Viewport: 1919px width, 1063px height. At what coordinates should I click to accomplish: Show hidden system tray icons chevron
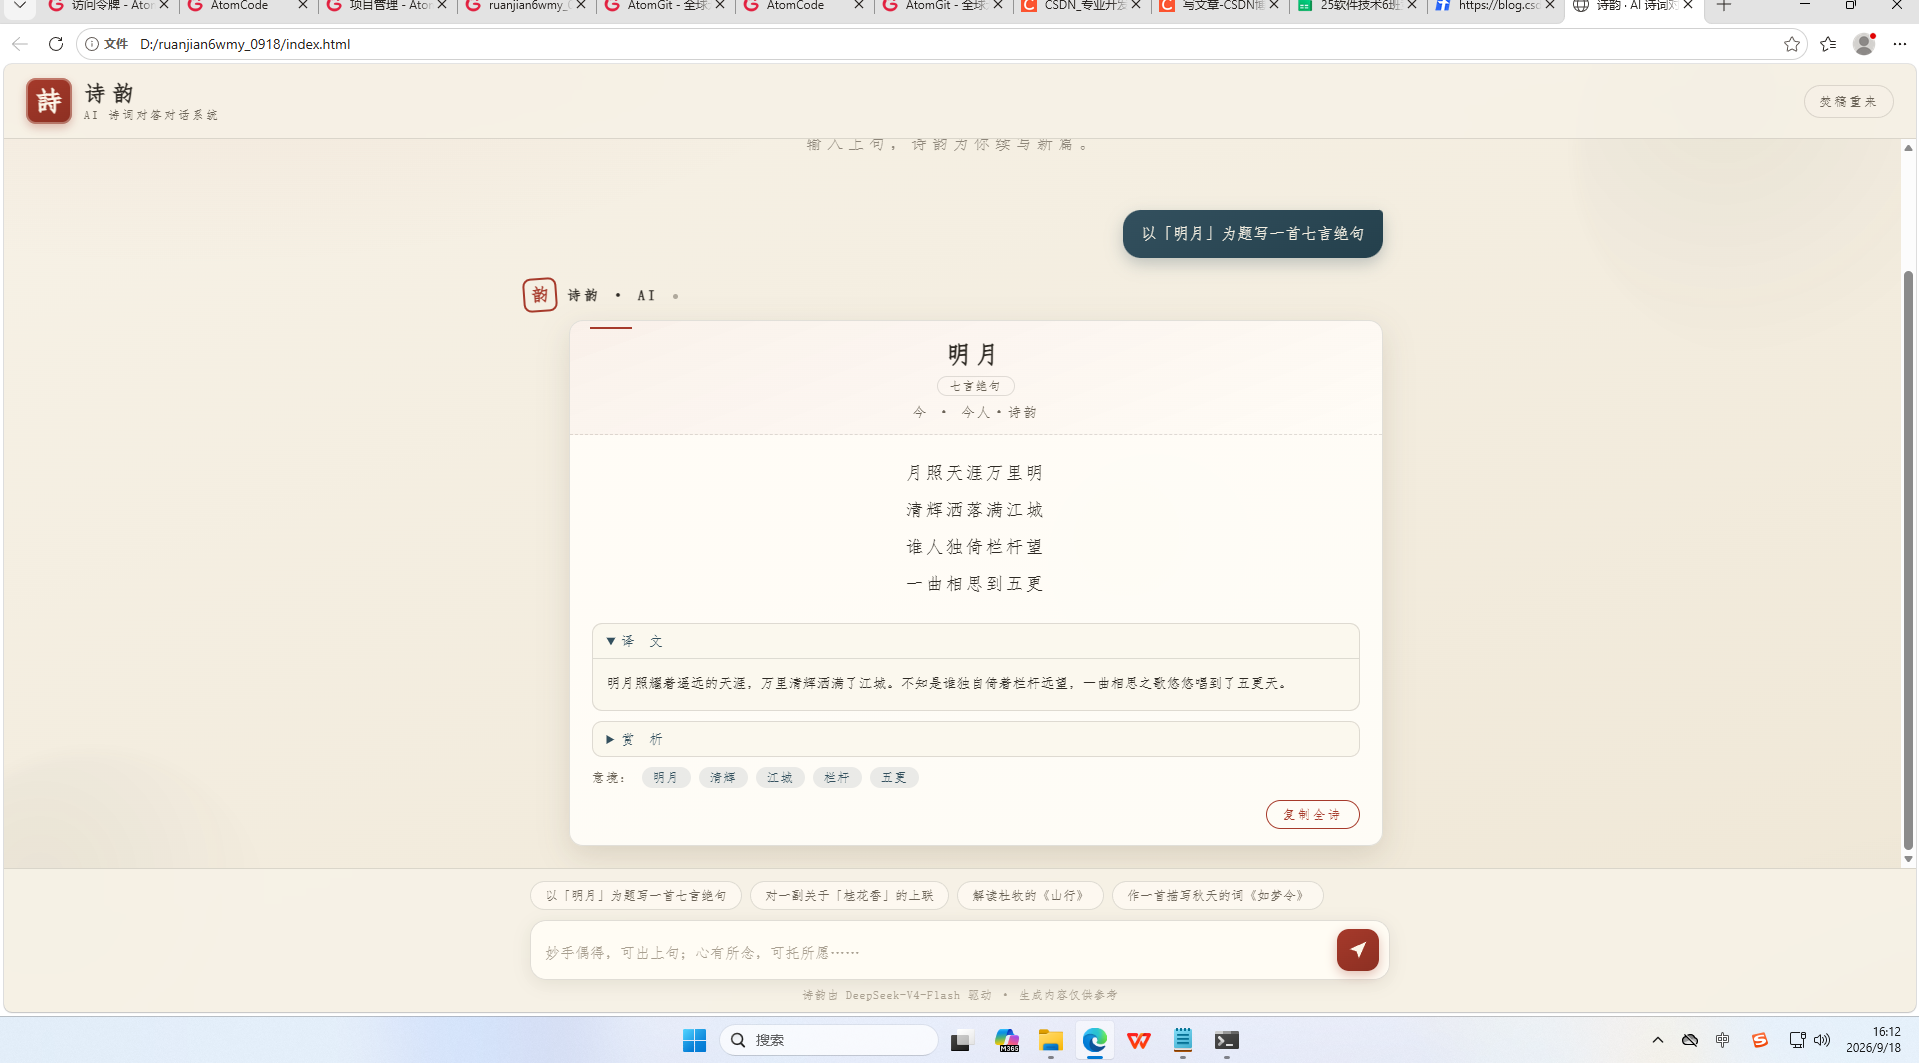(1657, 1040)
